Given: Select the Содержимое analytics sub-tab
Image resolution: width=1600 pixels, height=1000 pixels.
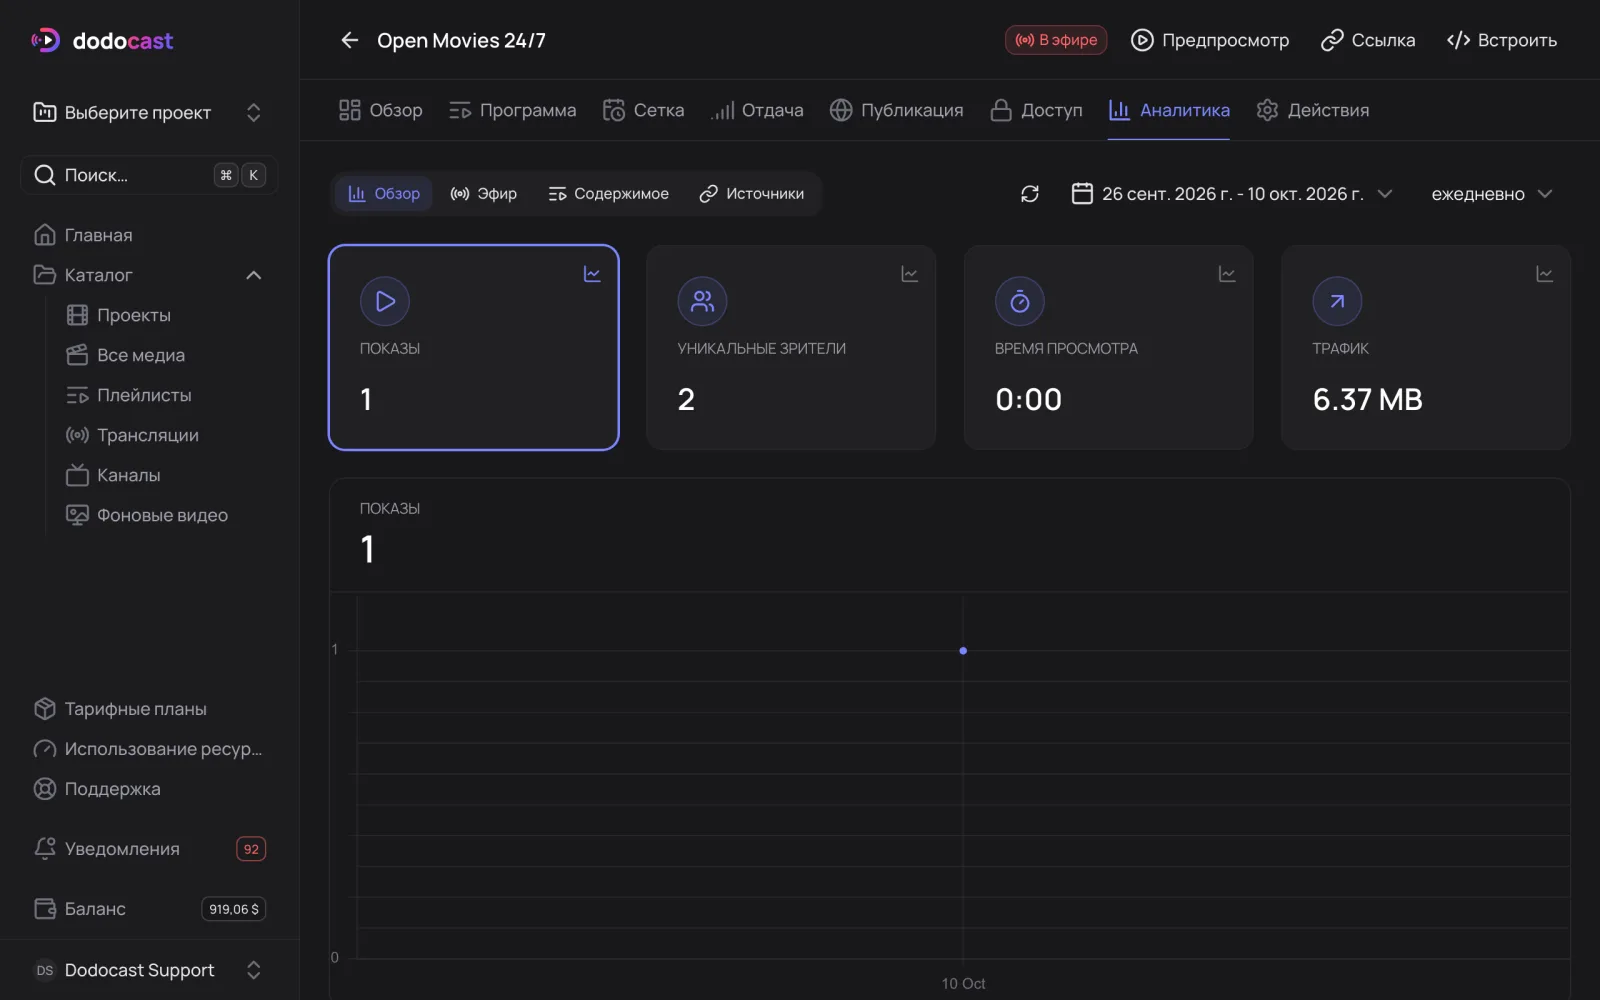Looking at the screenshot, I should [x=608, y=194].
